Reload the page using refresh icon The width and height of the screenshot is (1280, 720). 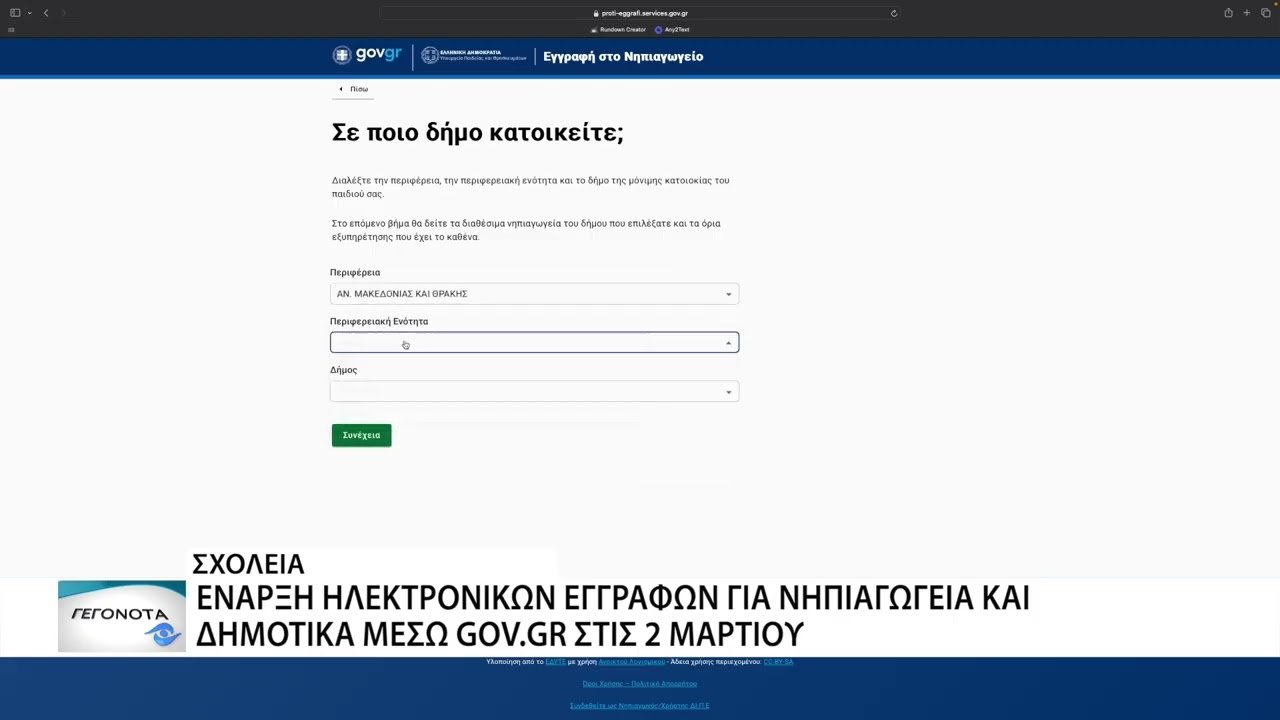tap(893, 14)
